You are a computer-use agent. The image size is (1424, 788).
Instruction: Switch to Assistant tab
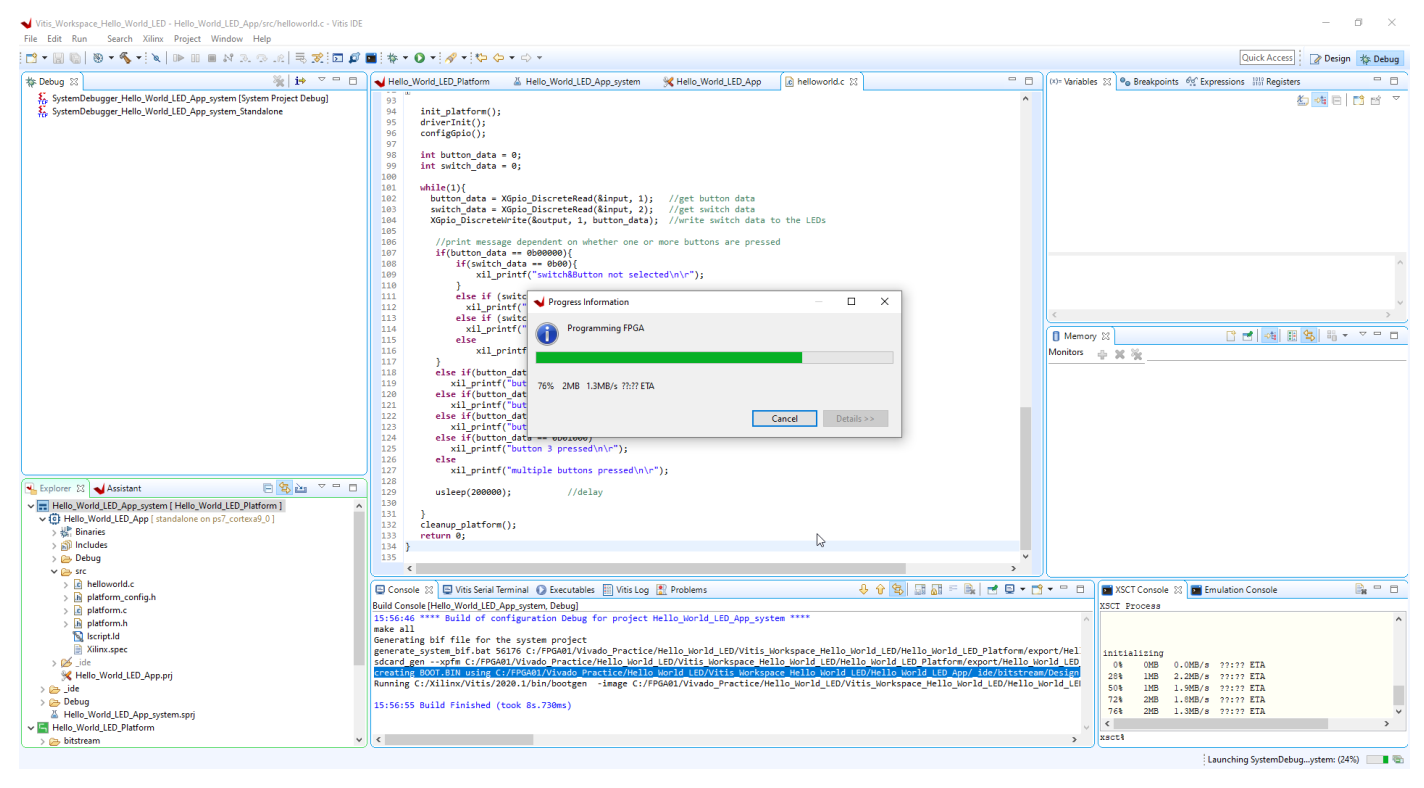tap(118, 488)
